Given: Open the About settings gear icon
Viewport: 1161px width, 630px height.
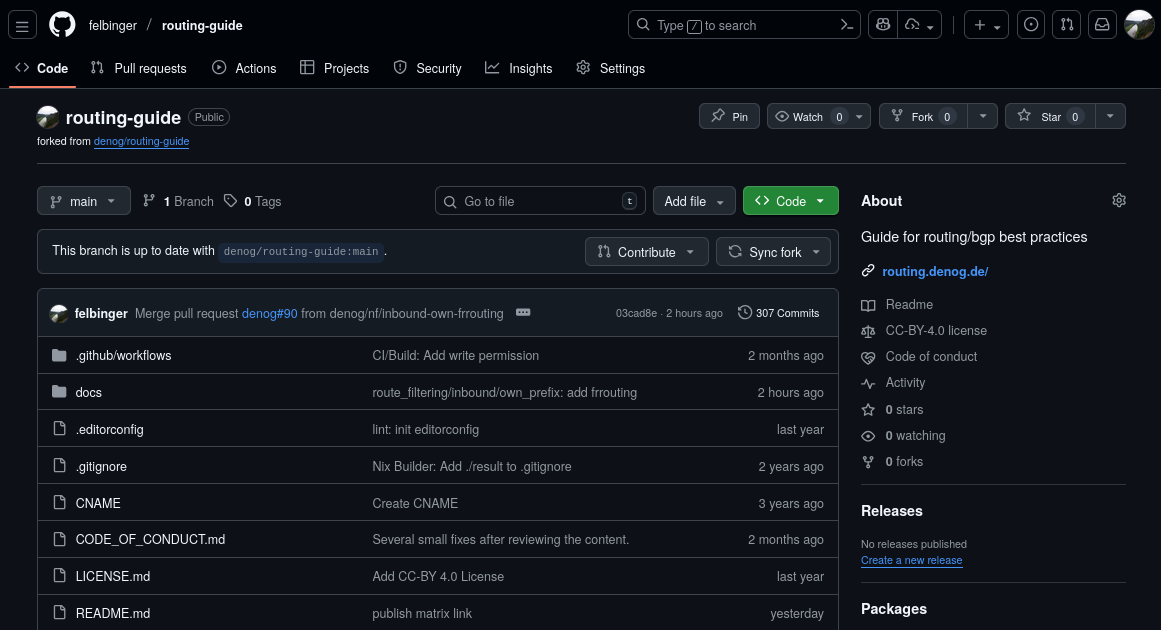Looking at the screenshot, I should click(1118, 201).
